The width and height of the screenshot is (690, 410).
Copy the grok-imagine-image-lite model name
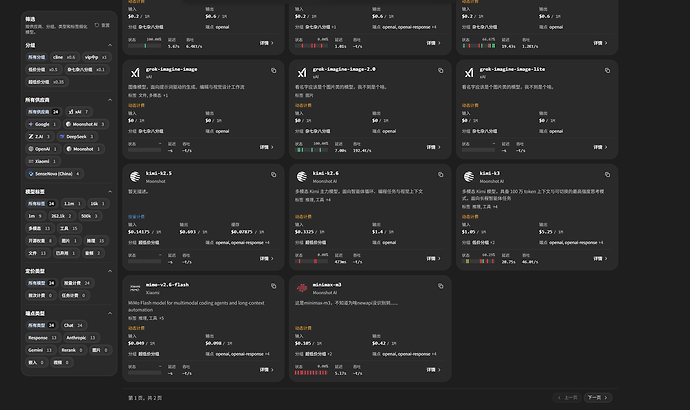pyautogui.click(x=607, y=70)
